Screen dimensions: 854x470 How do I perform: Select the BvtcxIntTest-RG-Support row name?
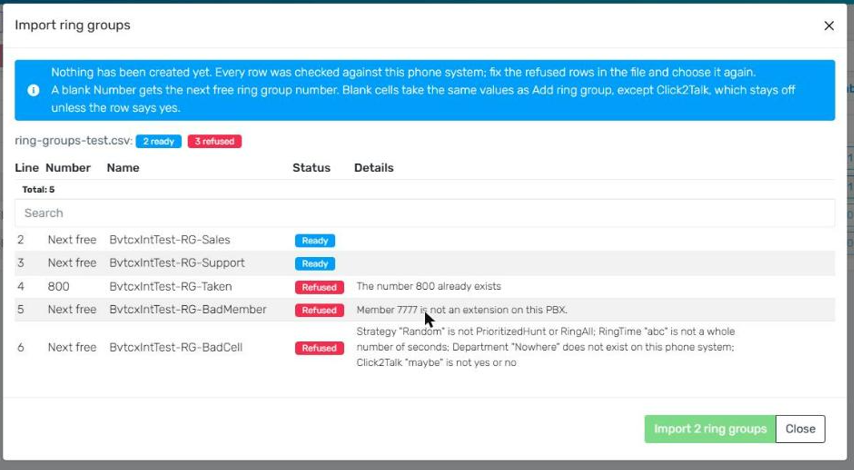[x=177, y=263]
